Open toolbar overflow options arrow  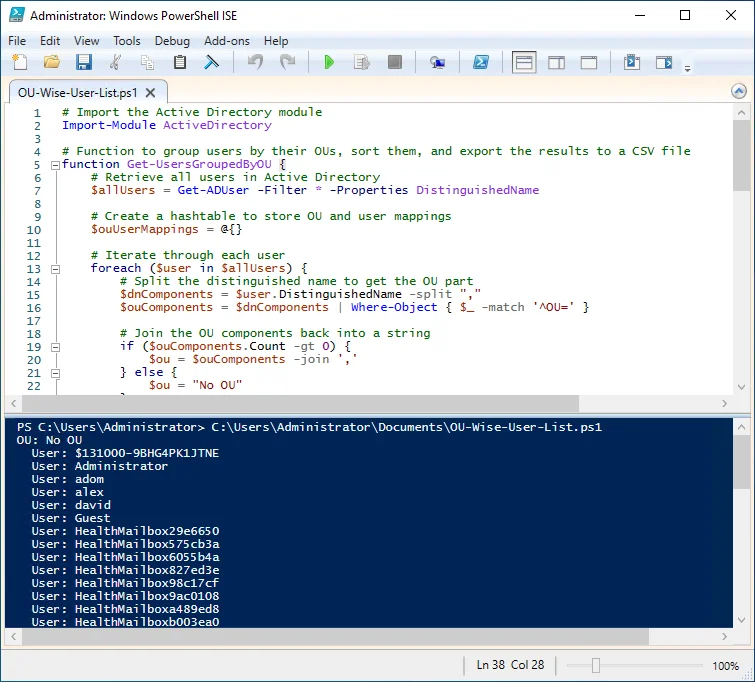[x=688, y=69]
